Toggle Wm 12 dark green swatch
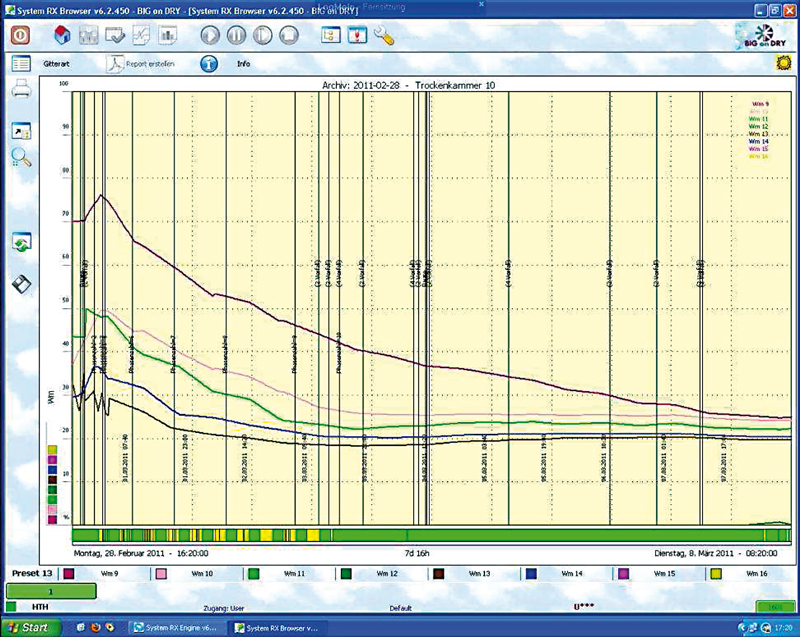The width and height of the screenshot is (800, 637). (x=346, y=574)
